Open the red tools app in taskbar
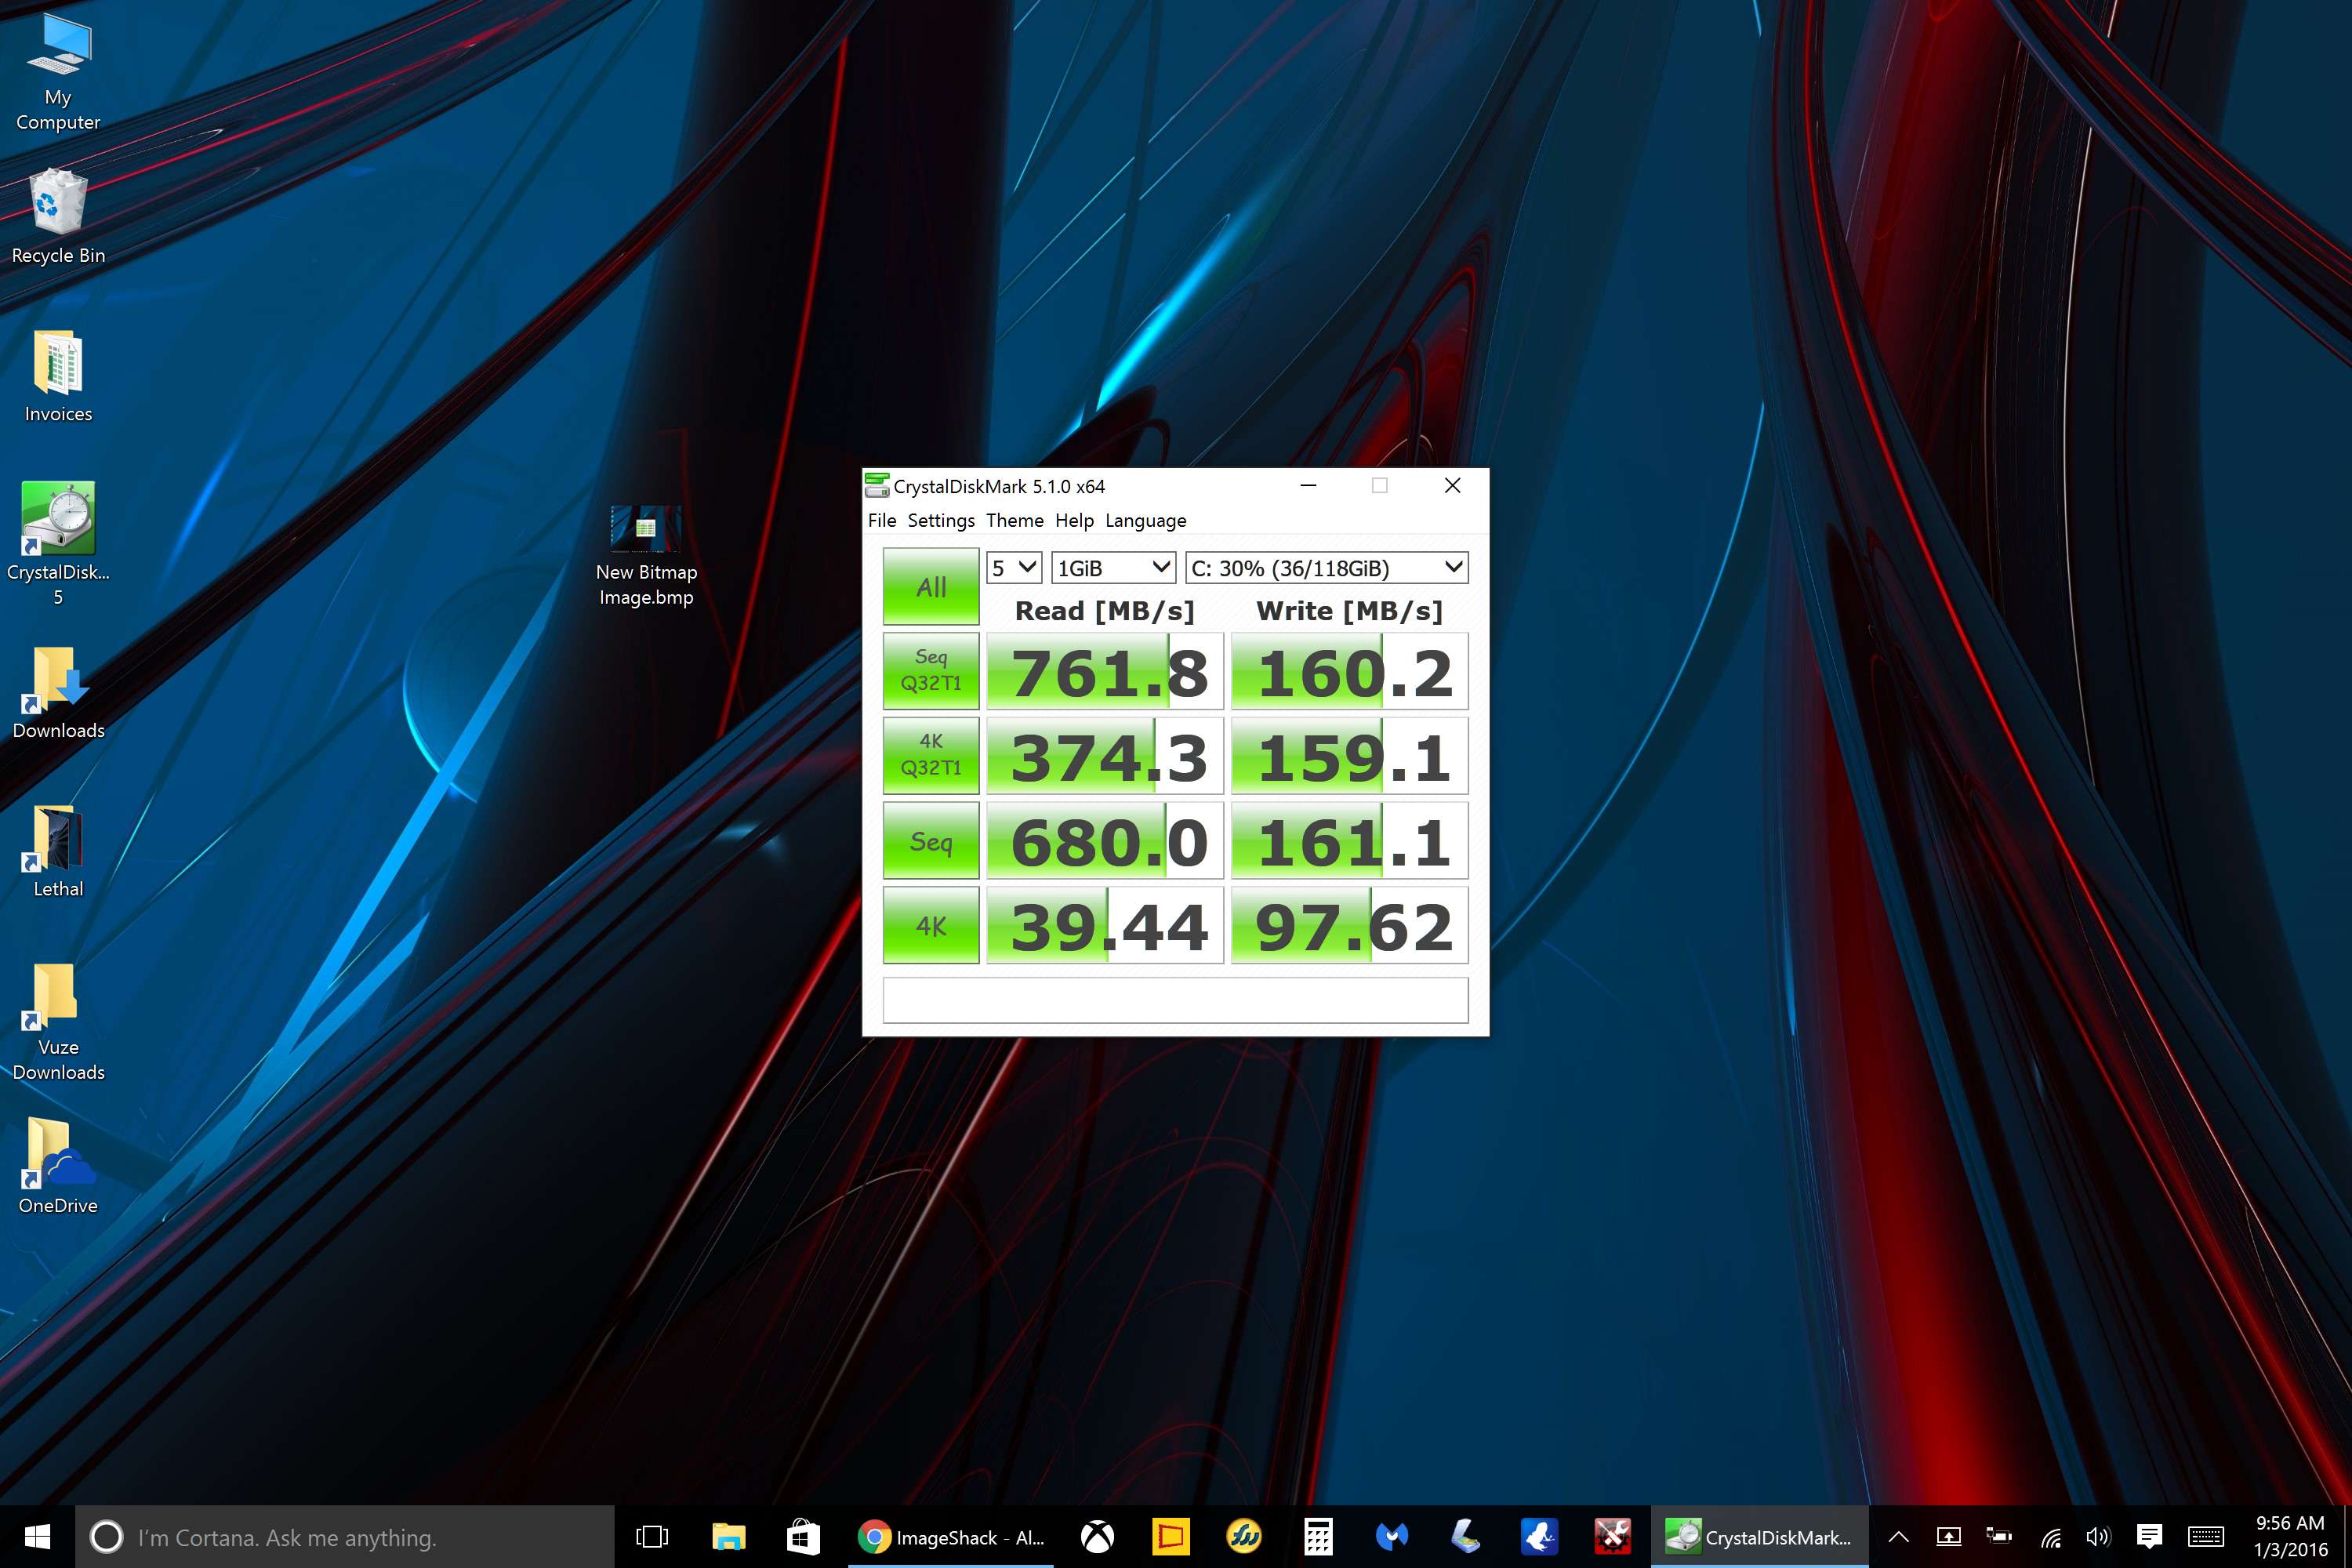Viewport: 2352px width, 1568px height. [x=1613, y=1537]
